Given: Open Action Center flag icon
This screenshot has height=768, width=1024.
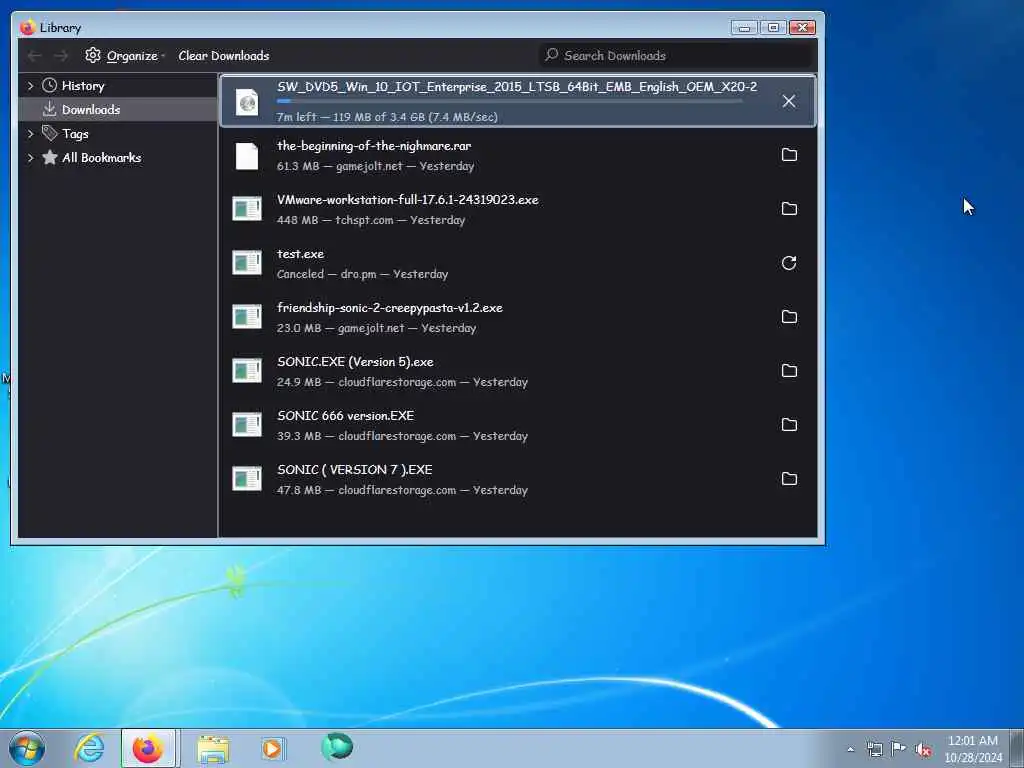Looking at the screenshot, I should (899, 748).
